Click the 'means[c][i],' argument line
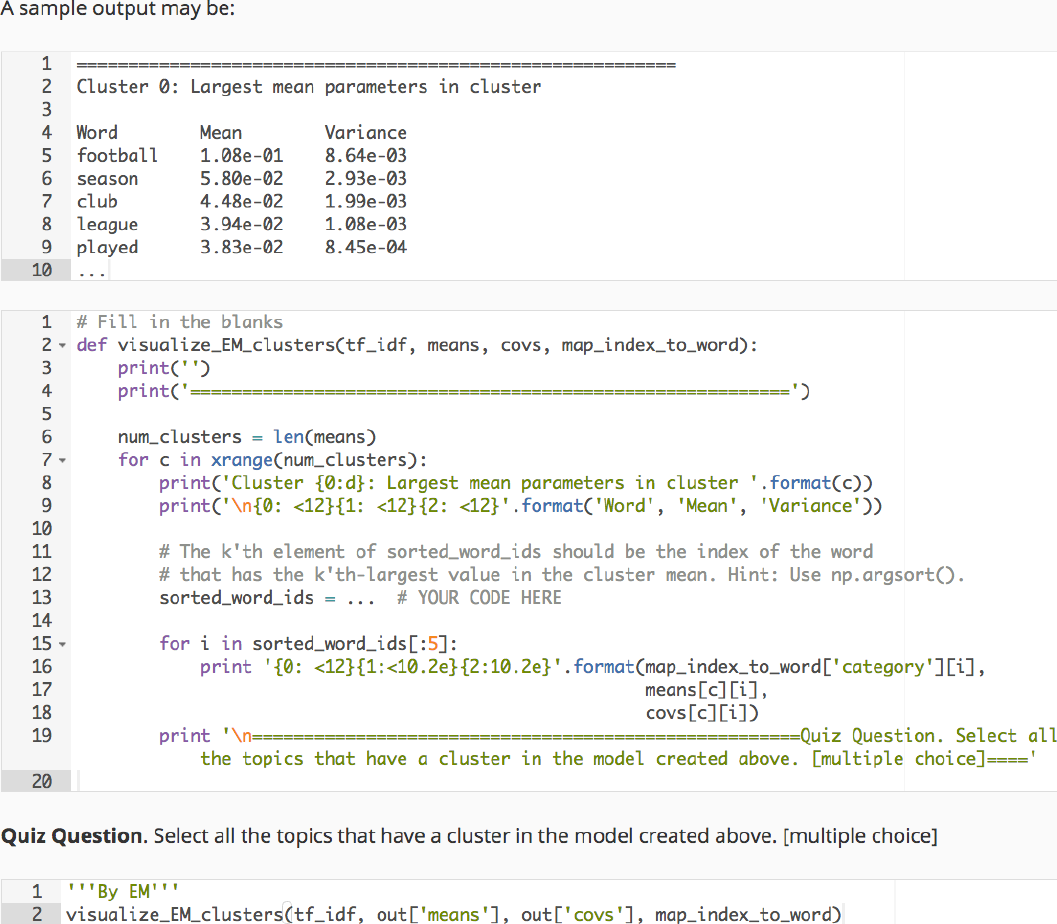 tap(706, 690)
